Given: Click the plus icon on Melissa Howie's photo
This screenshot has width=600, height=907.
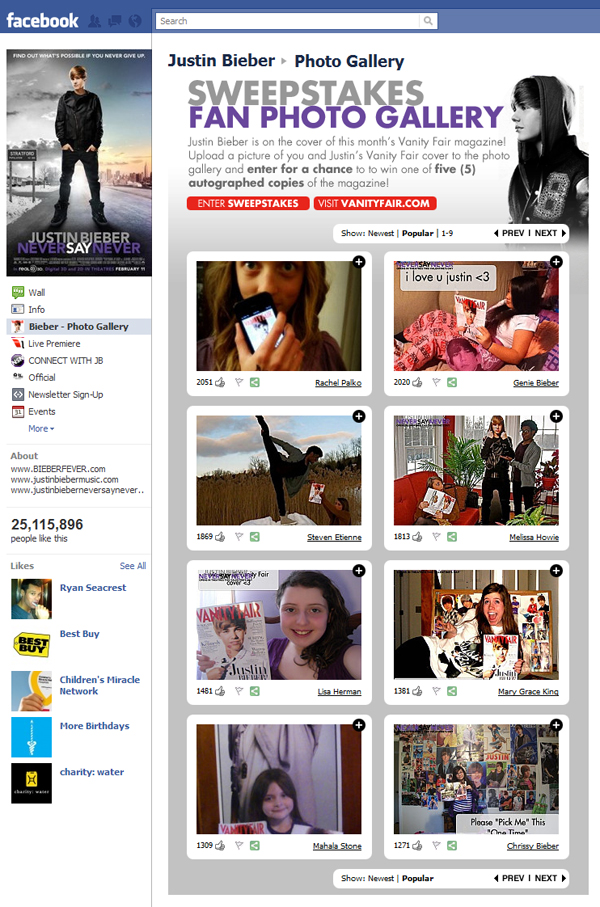Looking at the screenshot, I should [x=556, y=416].
